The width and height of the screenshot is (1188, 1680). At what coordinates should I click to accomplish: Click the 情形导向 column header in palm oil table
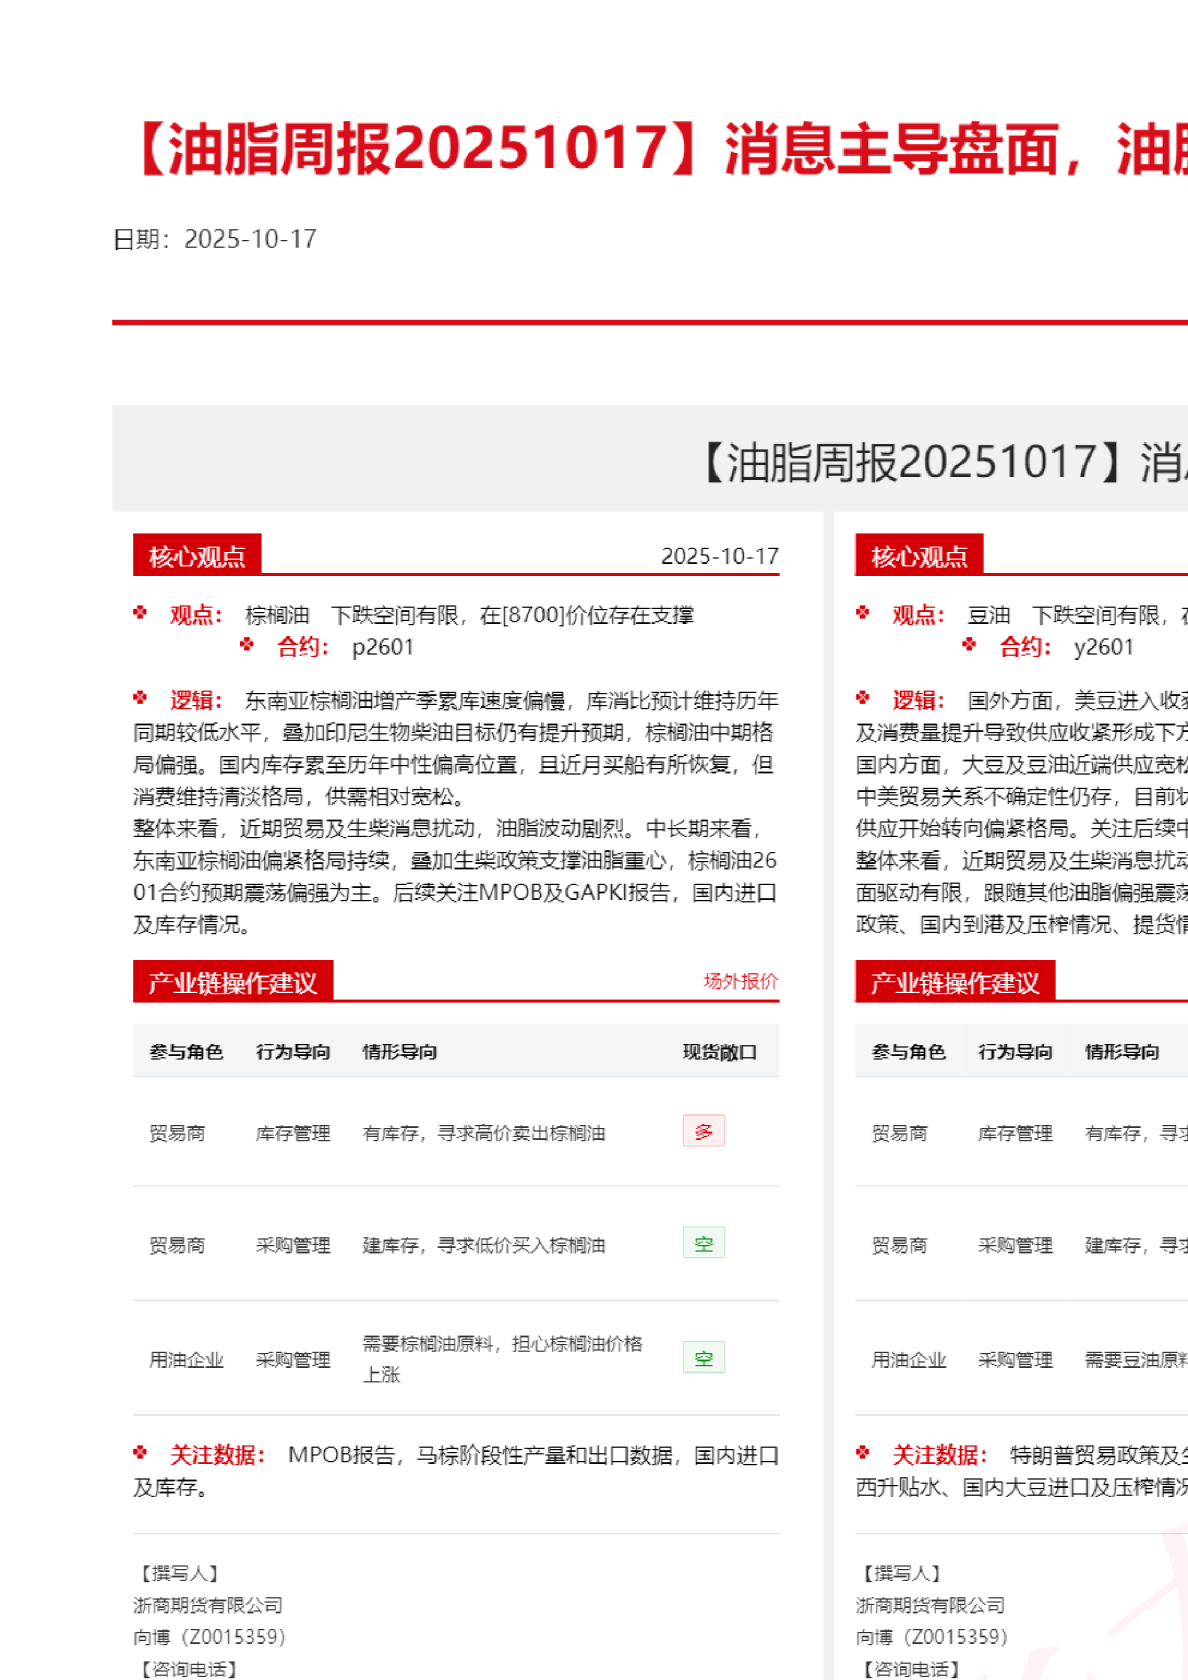pos(400,1052)
